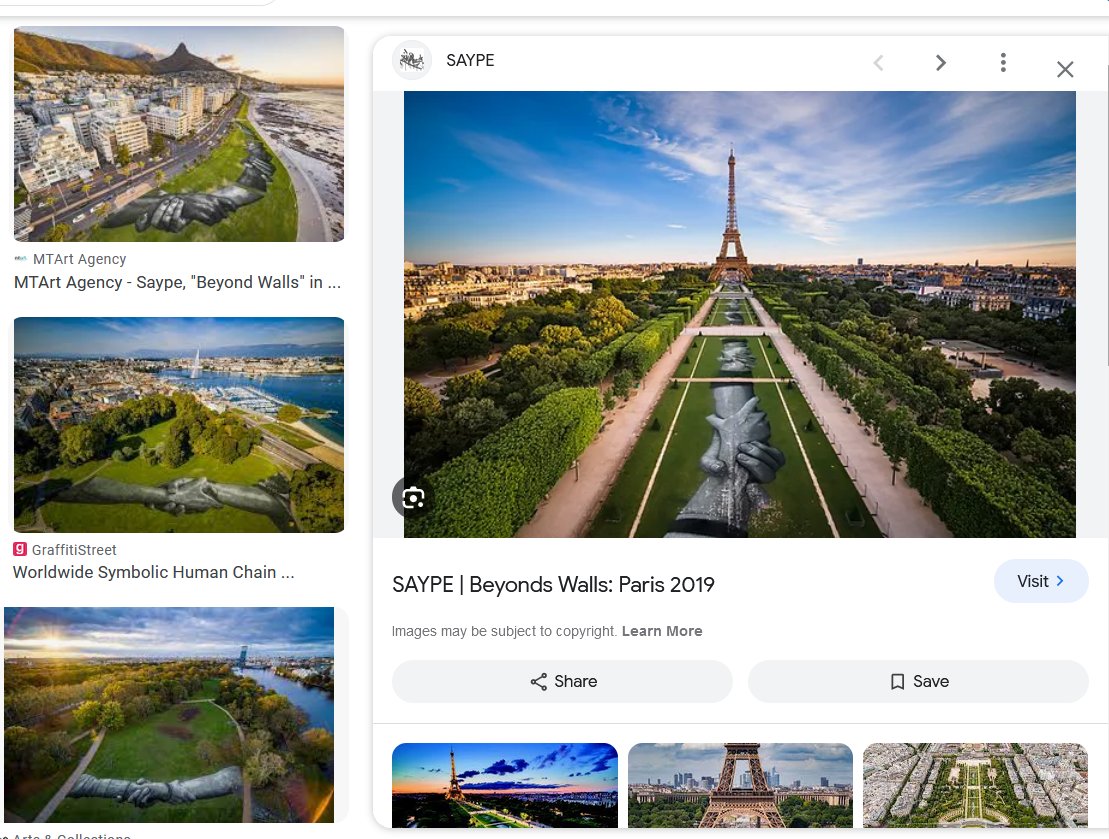Click the MTArt Agency source label

tap(79, 259)
